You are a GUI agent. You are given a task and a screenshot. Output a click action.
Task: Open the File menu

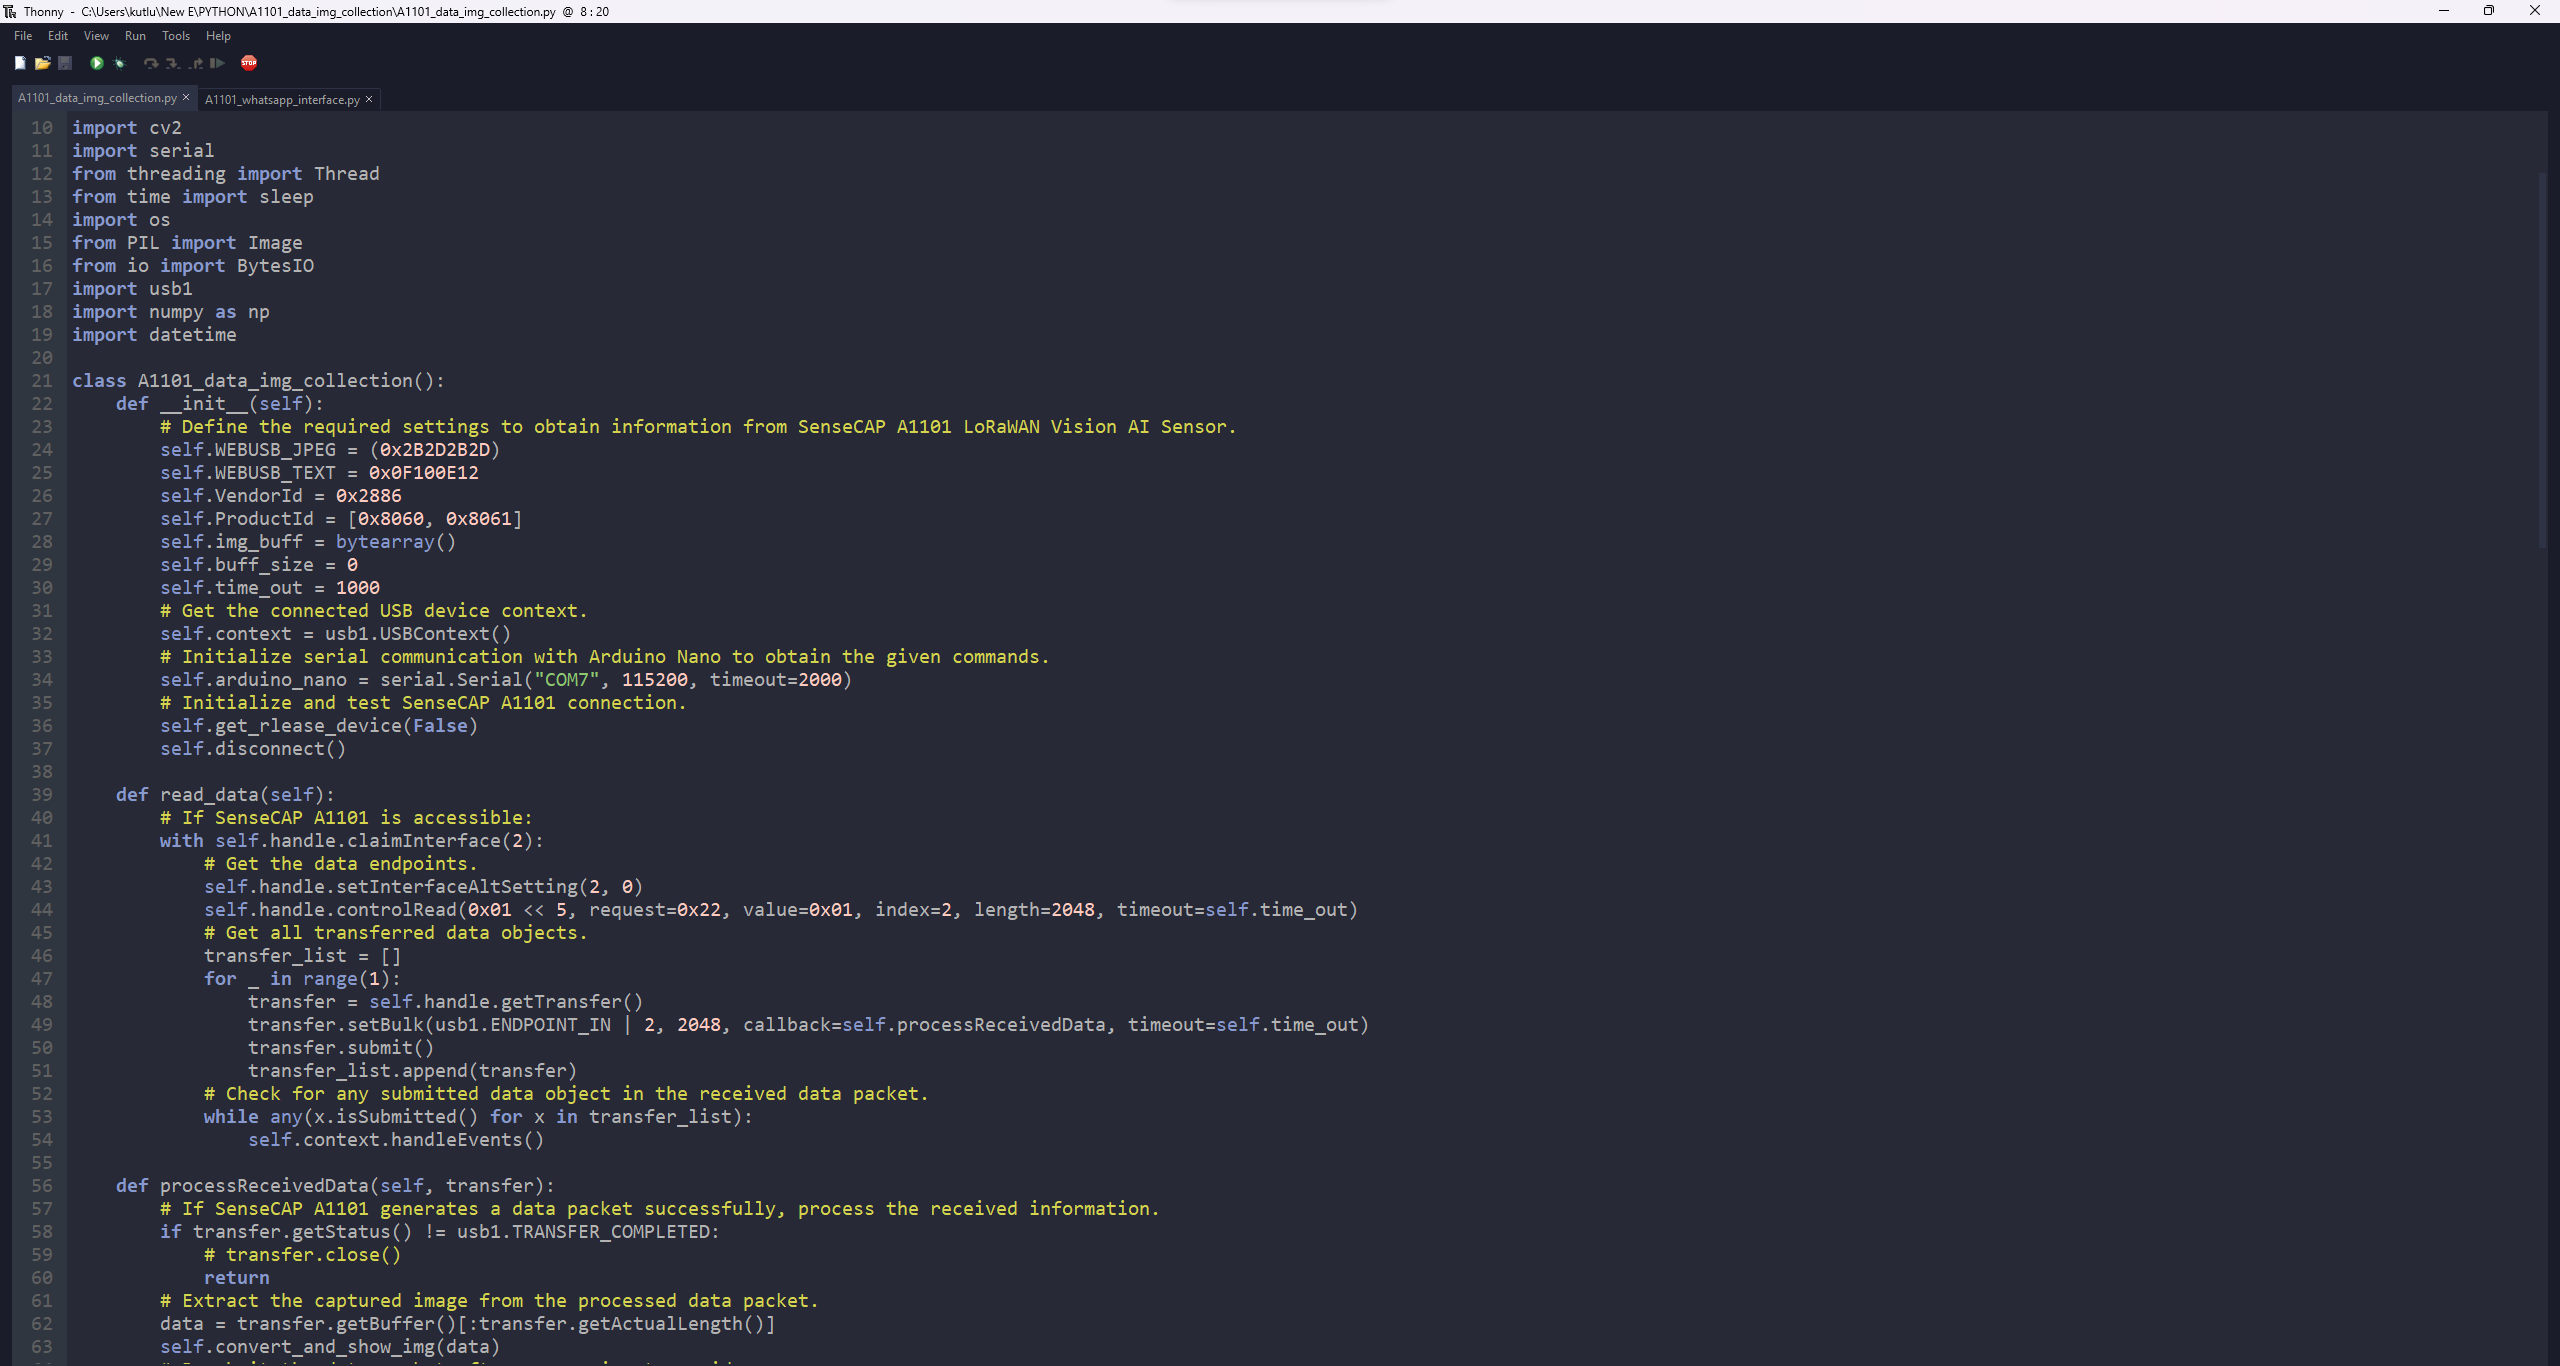[x=22, y=36]
